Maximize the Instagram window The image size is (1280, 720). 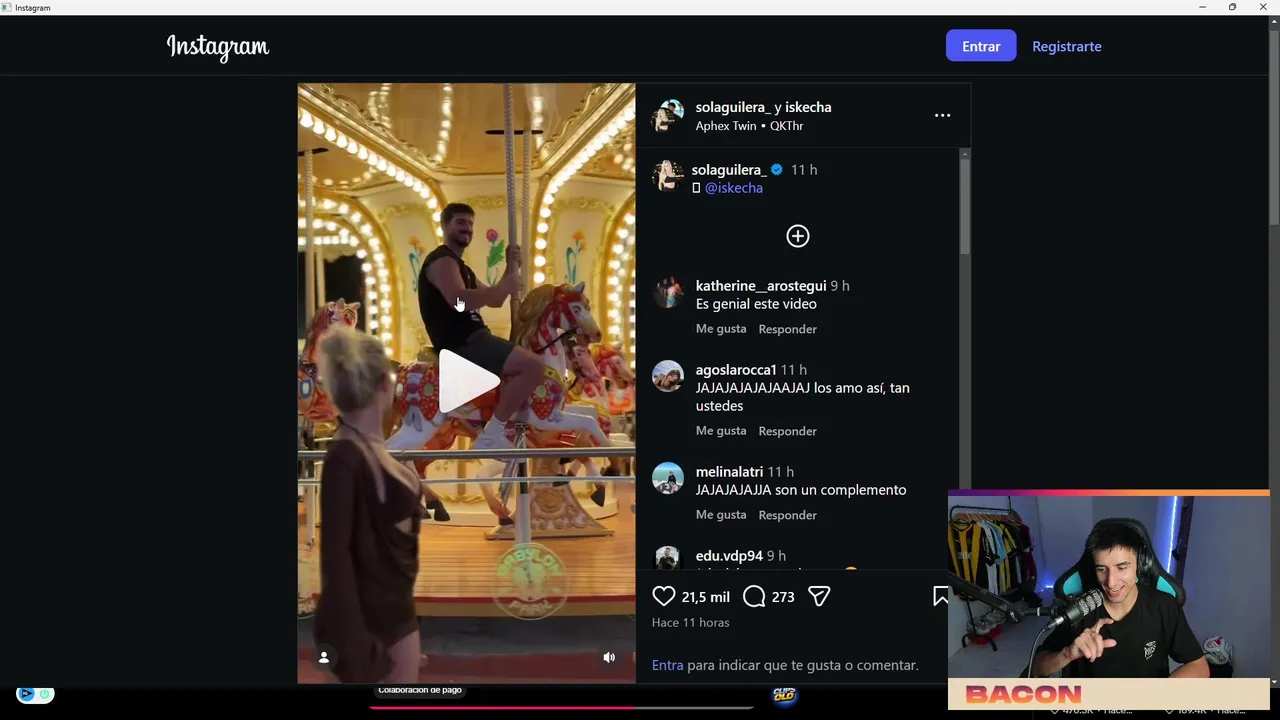pos(1232,7)
